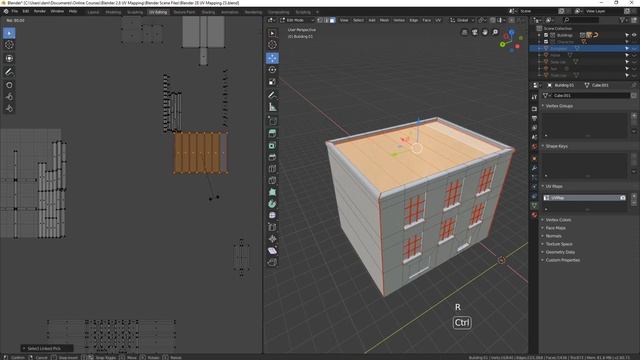Image resolution: width=640 pixels, height=360 pixels.
Task: Choose the Edge Slide tool
Action: tap(272, 227)
